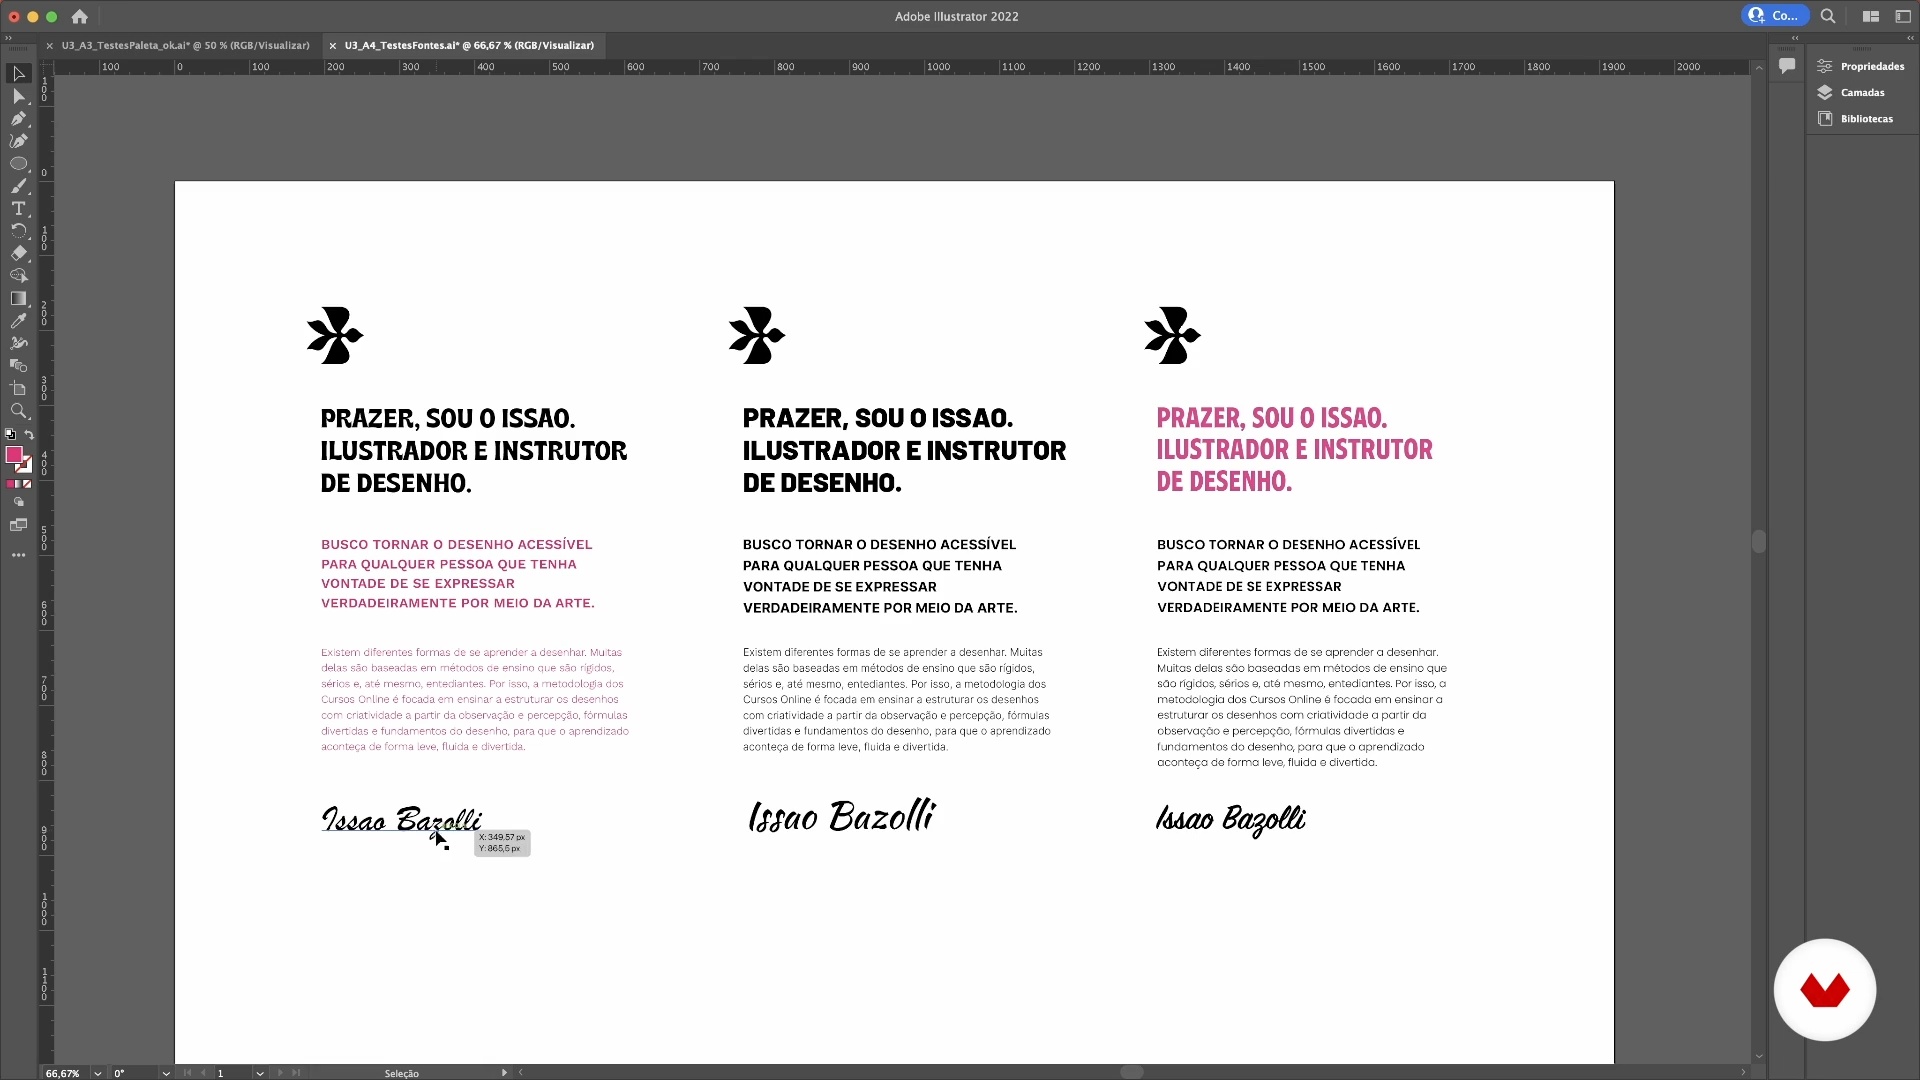Image resolution: width=1920 pixels, height=1080 pixels.
Task: Select the Eyedropper tool
Action: coord(18,320)
